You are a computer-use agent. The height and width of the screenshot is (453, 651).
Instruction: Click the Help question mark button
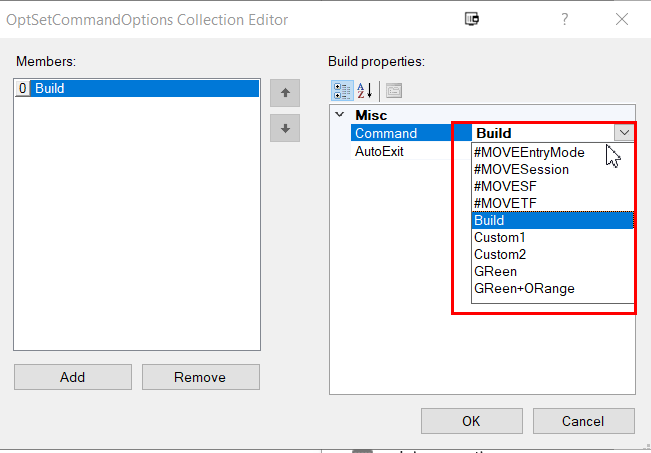[565, 18]
